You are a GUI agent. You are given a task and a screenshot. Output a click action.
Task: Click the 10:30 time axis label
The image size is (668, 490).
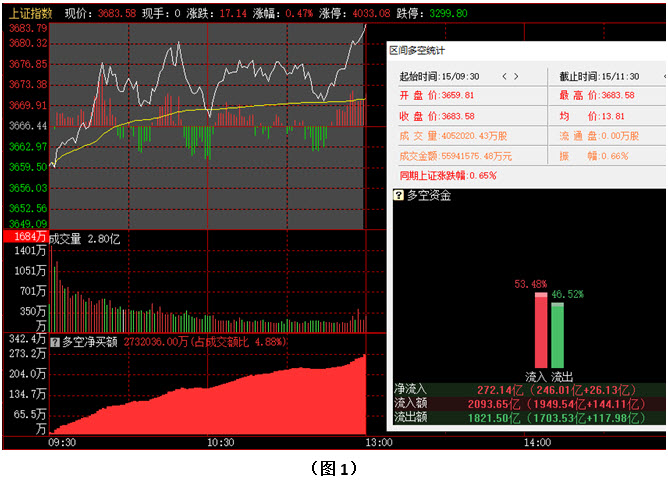tap(221, 443)
